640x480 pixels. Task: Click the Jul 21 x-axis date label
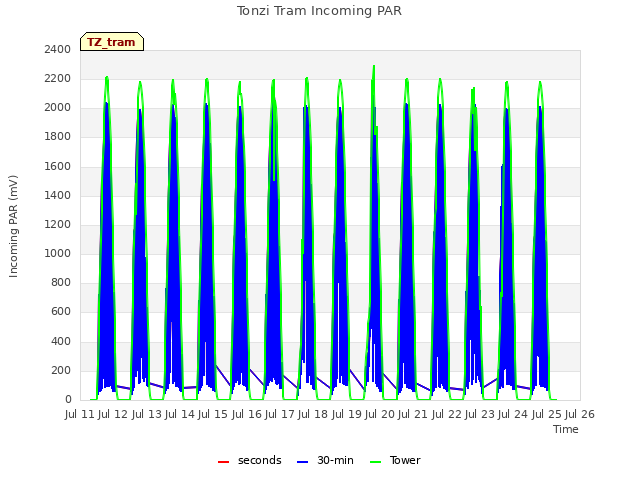tap(413, 414)
